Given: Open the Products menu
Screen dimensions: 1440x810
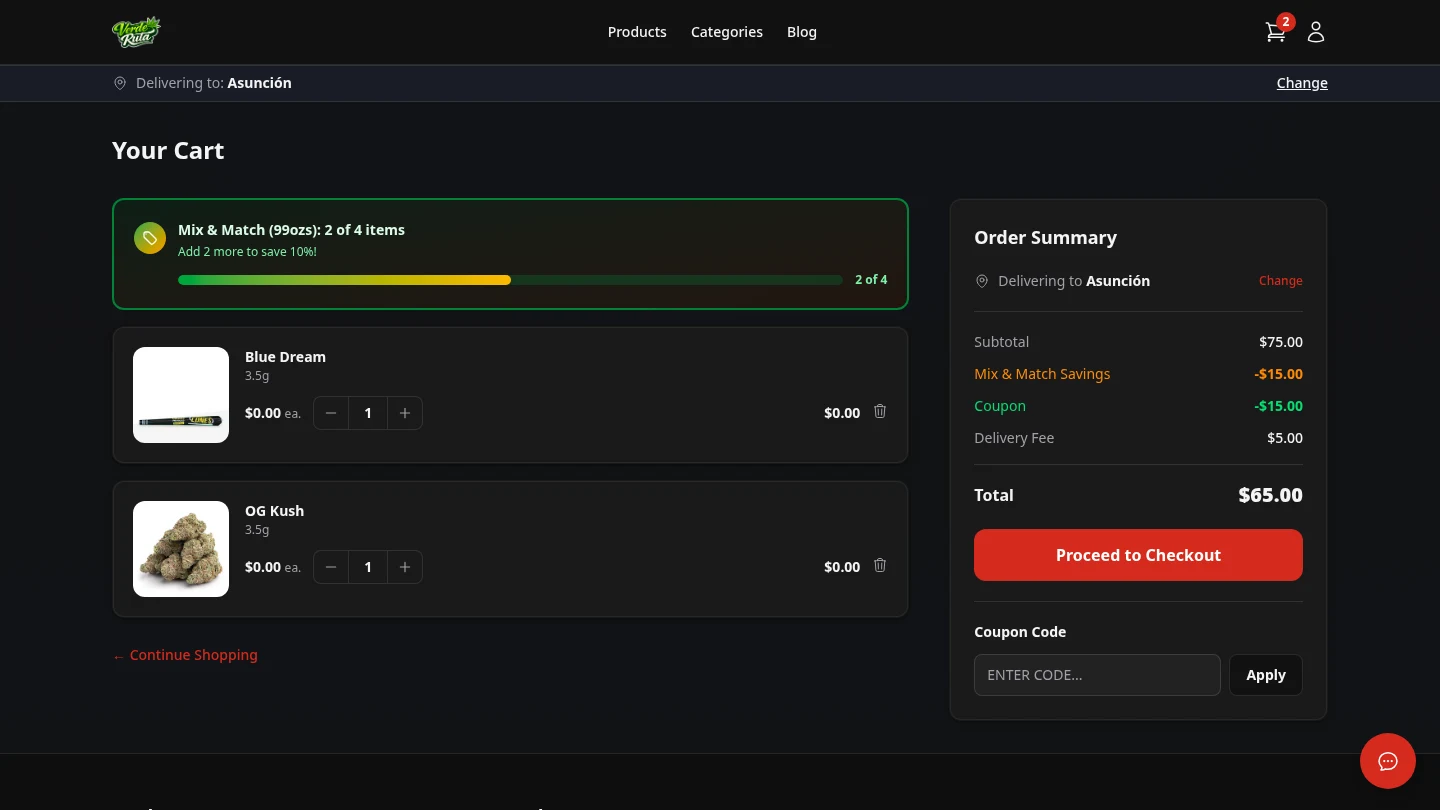Looking at the screenshot, I should pyautogui.click(x=637, y=32).
